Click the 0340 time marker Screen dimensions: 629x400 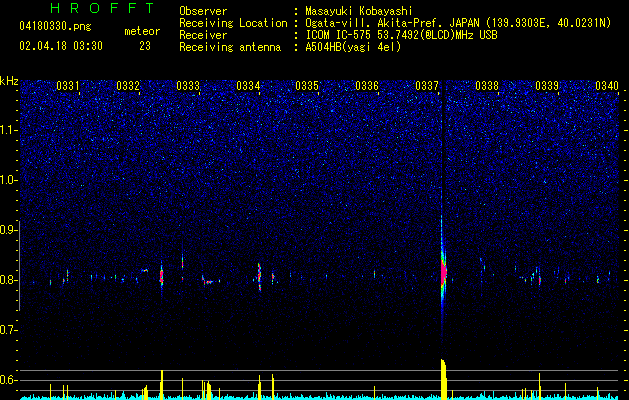click(607, 86)
